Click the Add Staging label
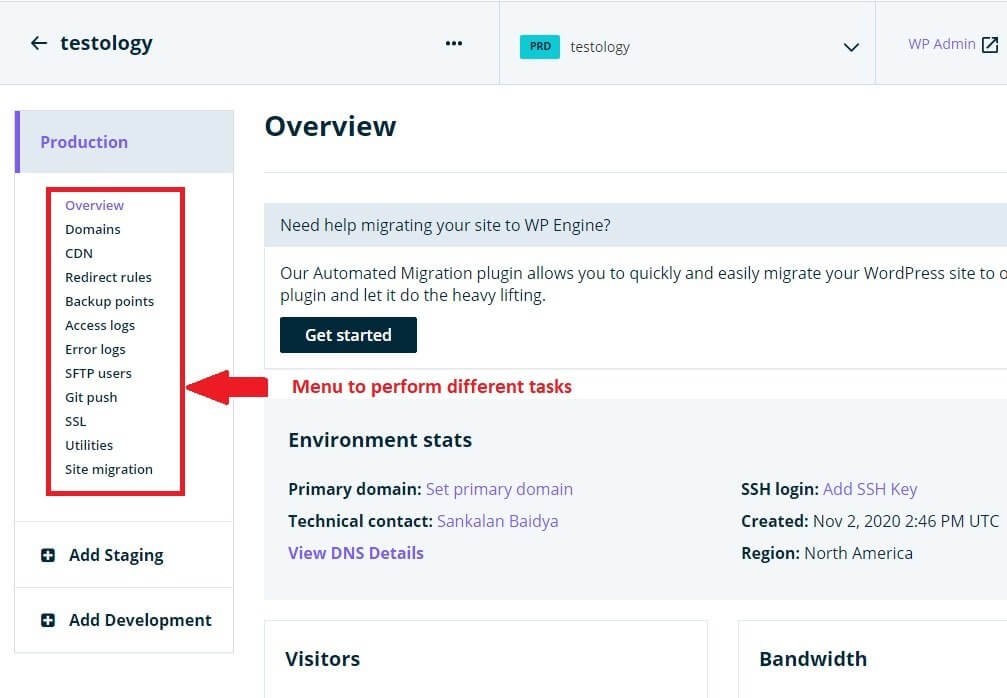Viewport: 1007px width, 698px height. pyautogui.click(x=116, y=555)
